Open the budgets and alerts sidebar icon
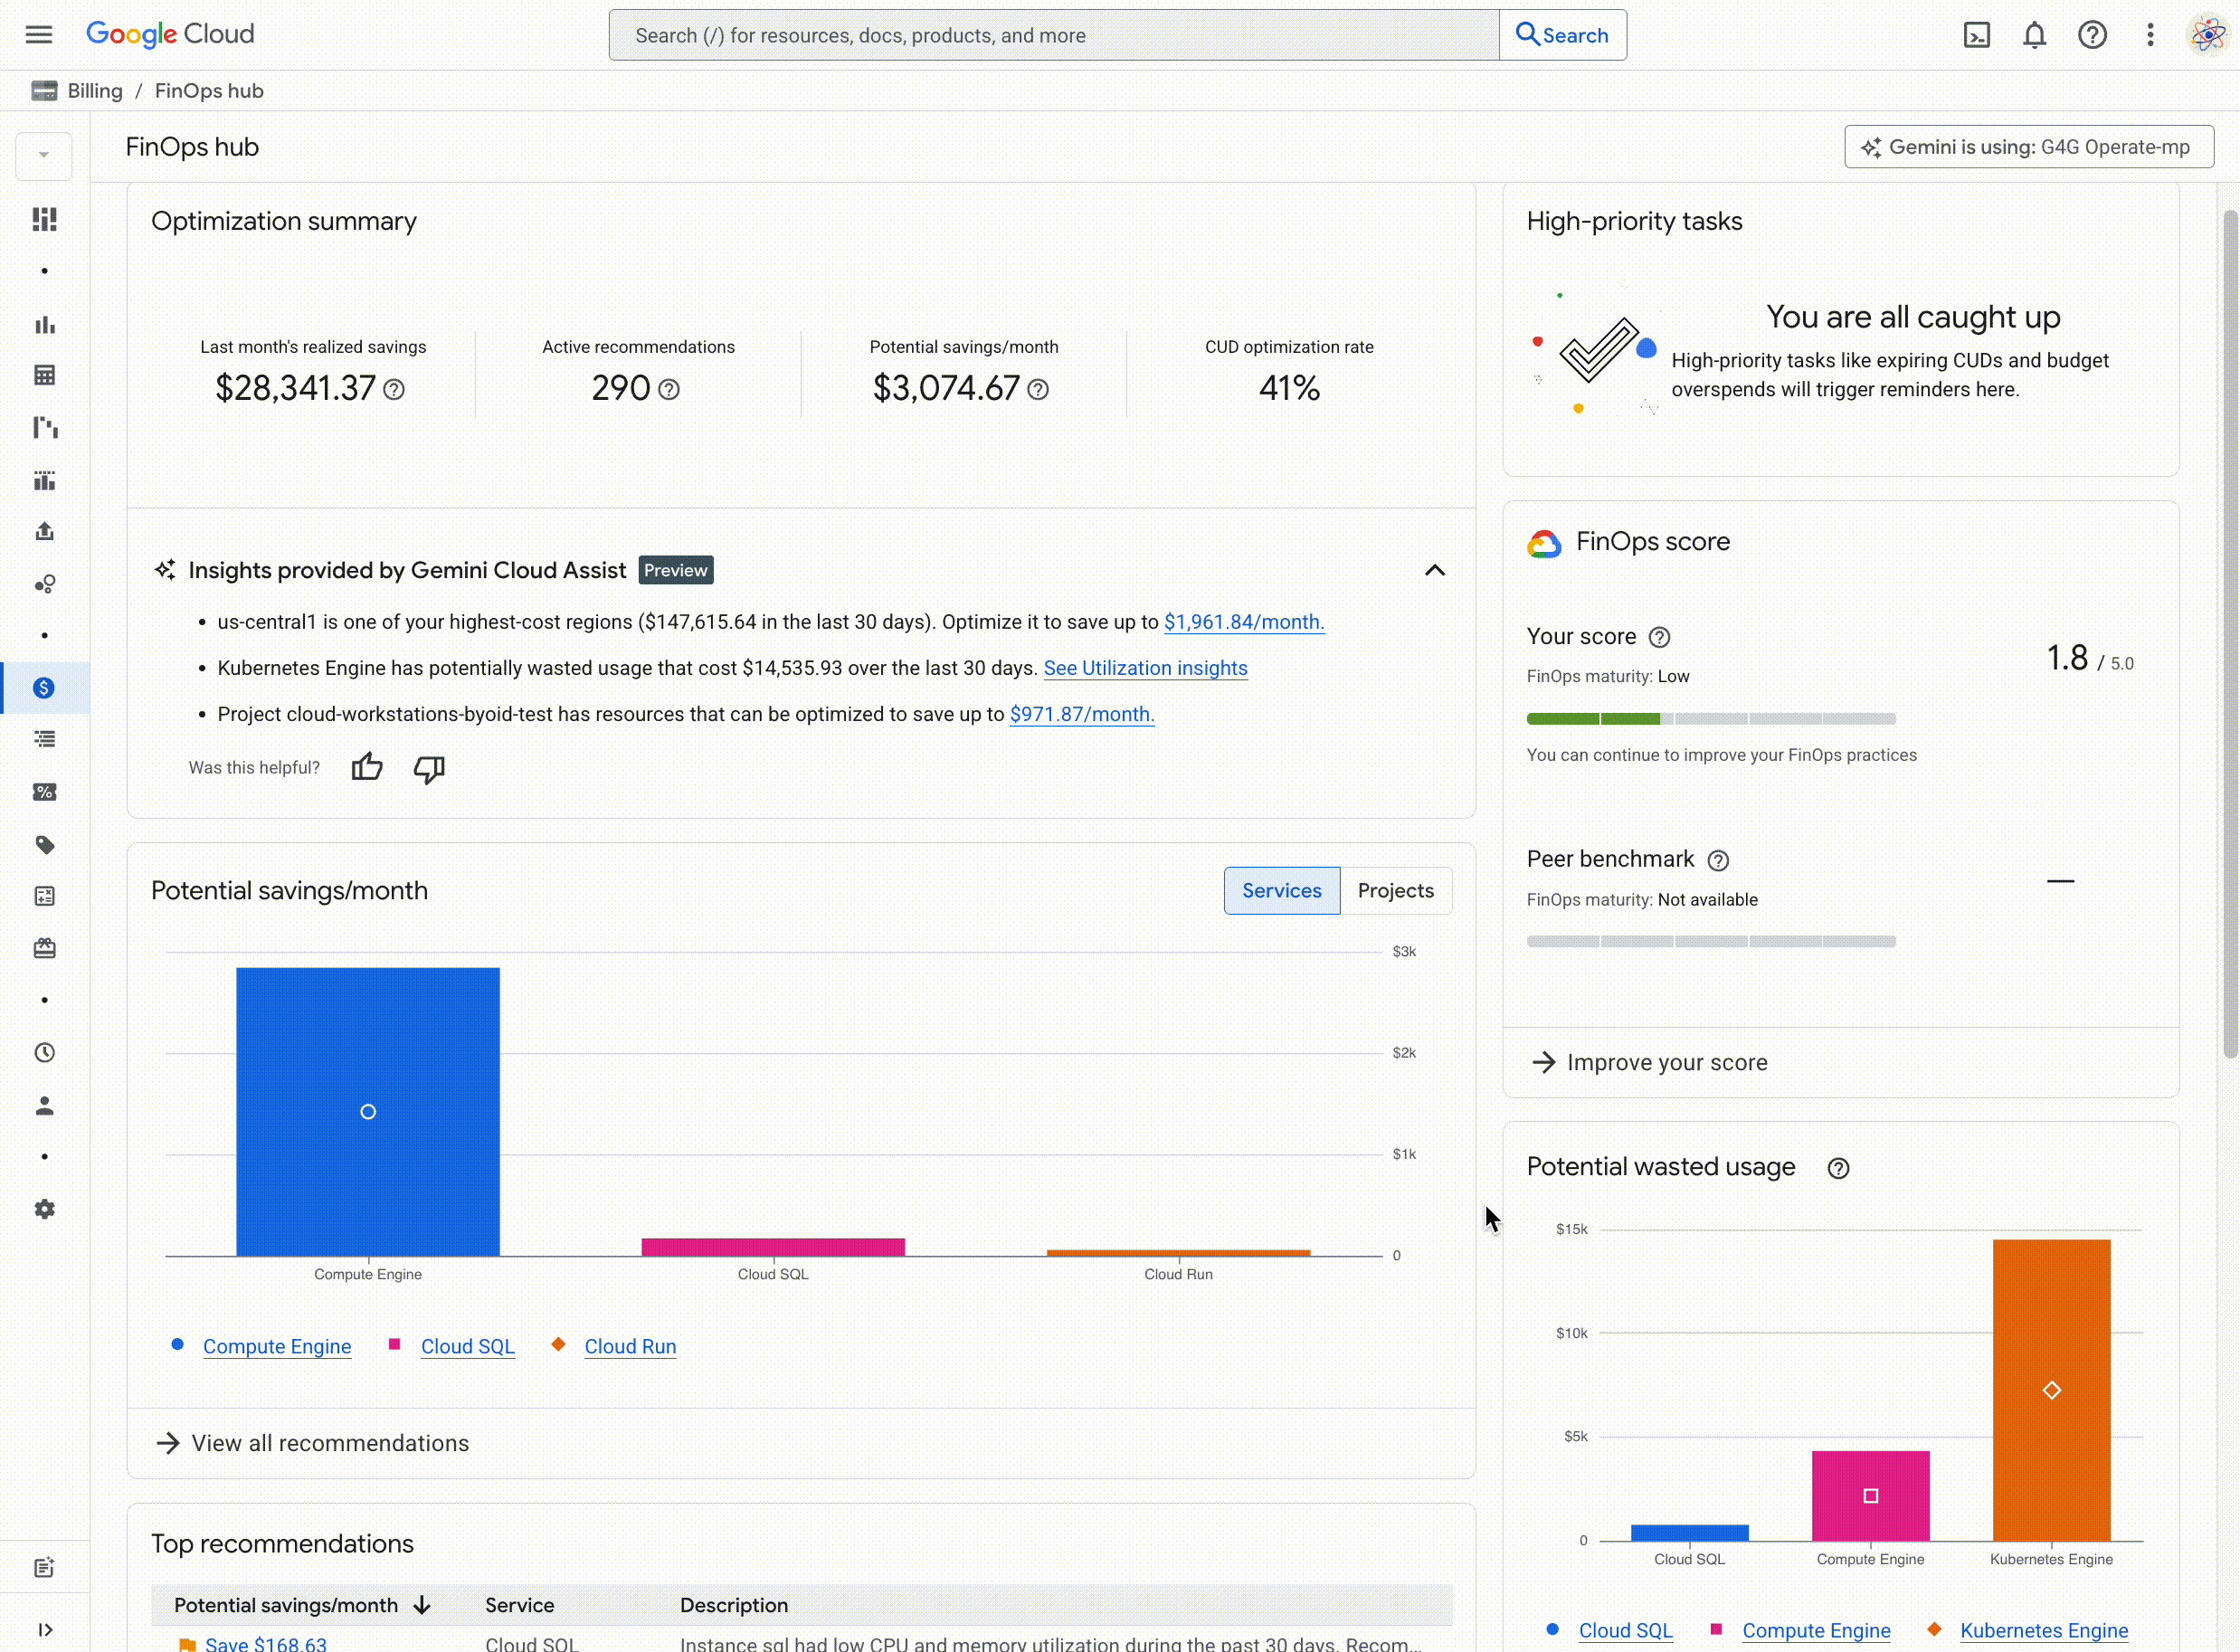The height and width of the screenshot is (1652, 2240). point(44,480)
